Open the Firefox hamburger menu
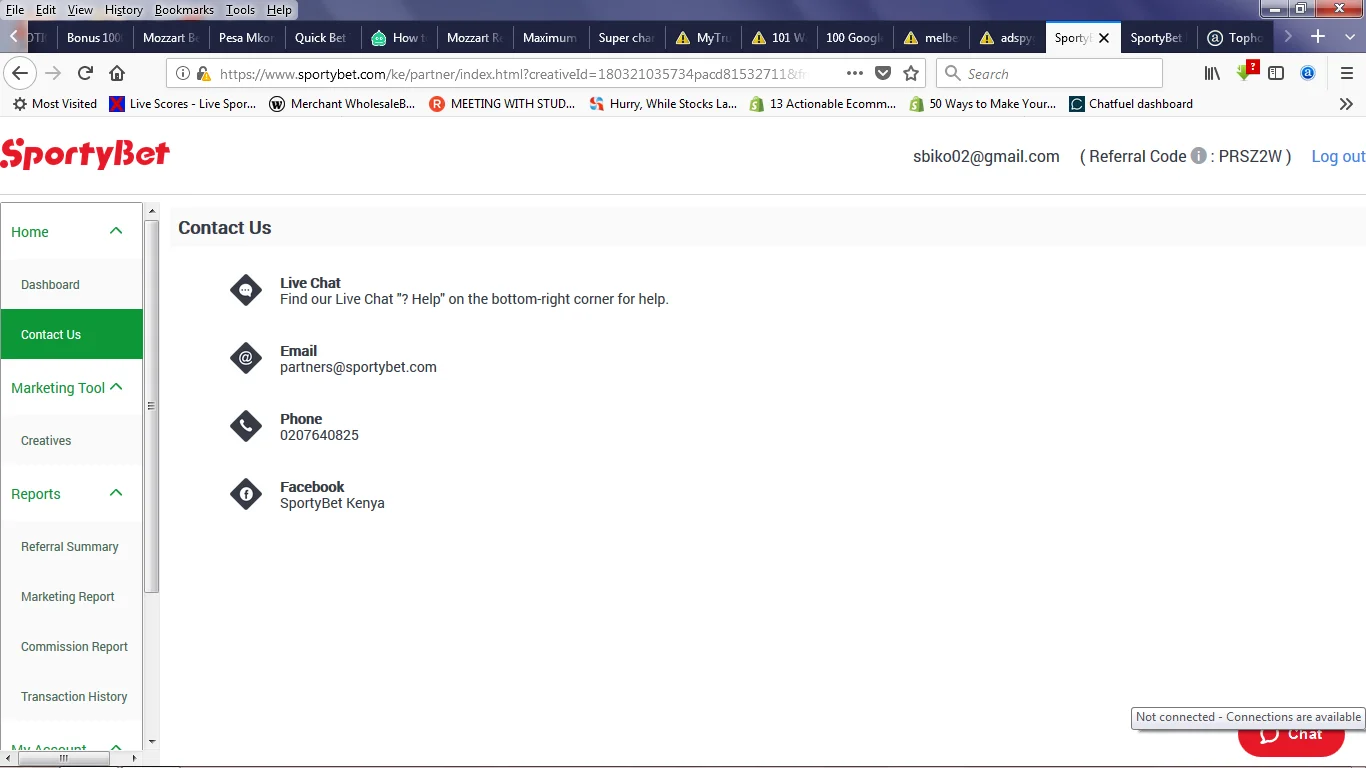1366x768 pixels. point(1346,73)
